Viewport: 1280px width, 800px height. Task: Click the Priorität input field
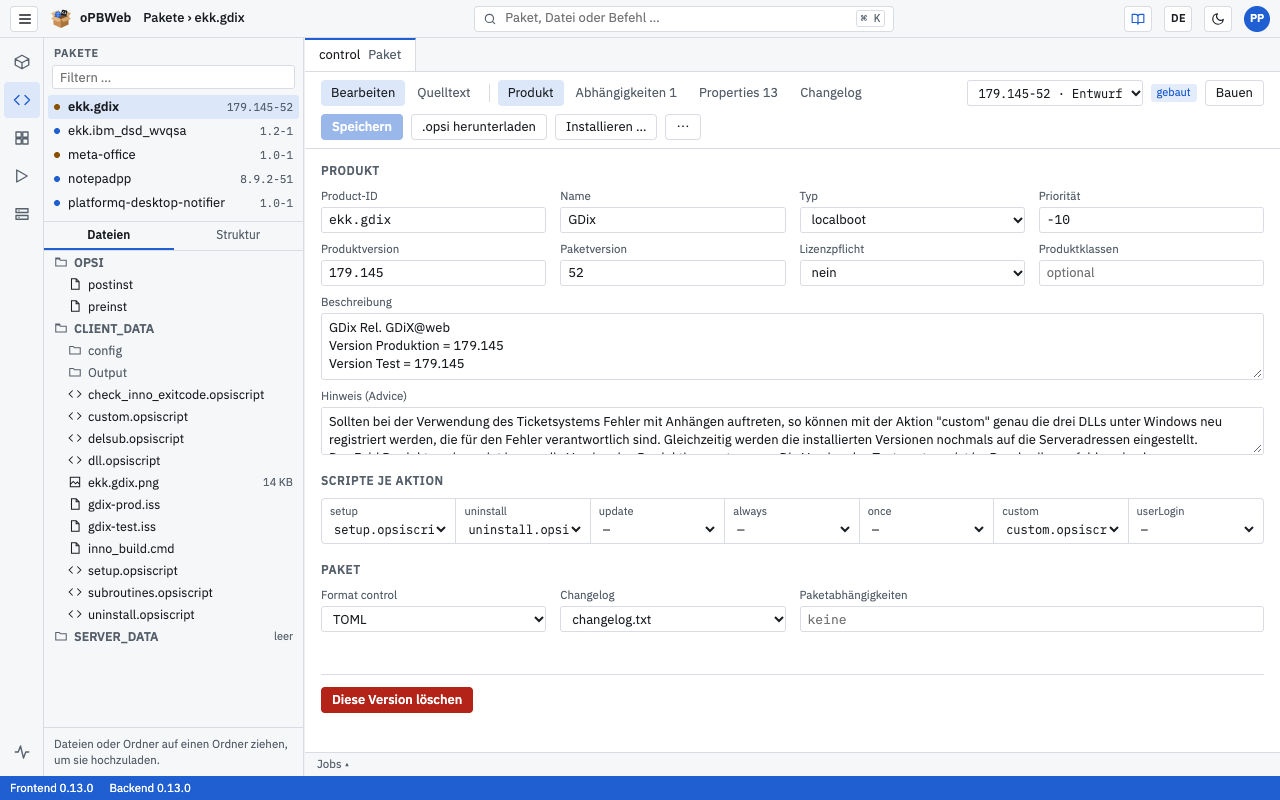click(x=1151, y=220)
